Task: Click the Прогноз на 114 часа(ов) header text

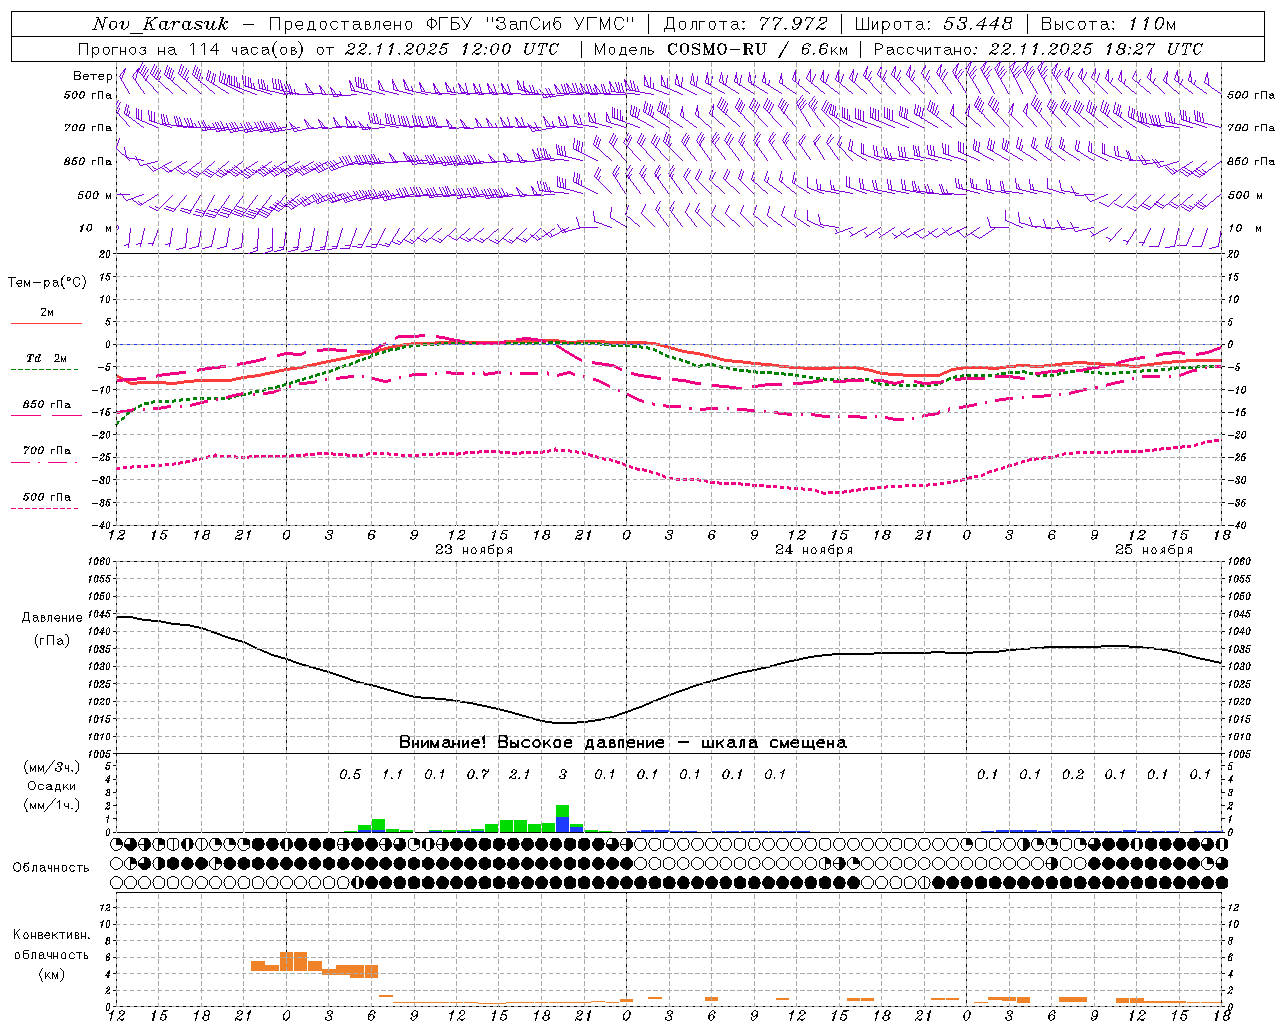Action: point(192,49)
